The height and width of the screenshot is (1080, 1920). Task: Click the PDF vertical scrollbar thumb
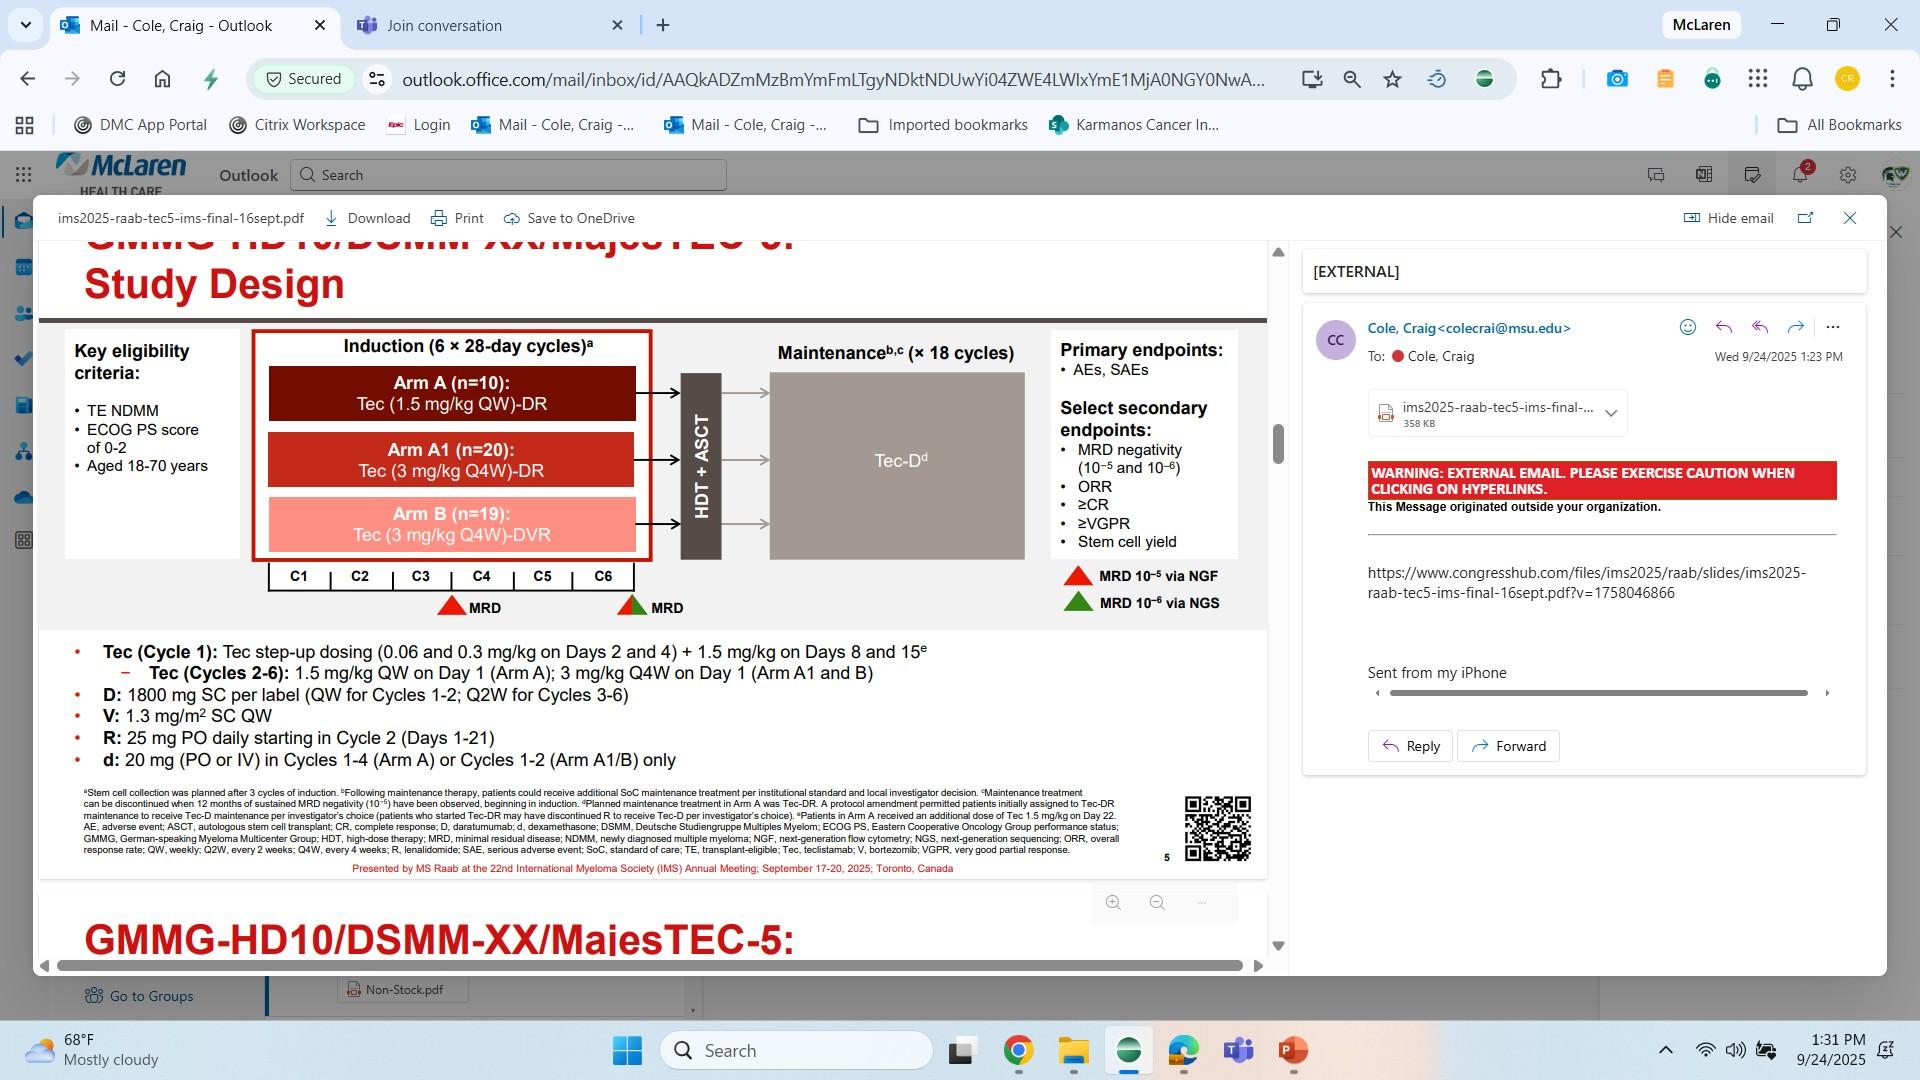tap(1278, 443)
